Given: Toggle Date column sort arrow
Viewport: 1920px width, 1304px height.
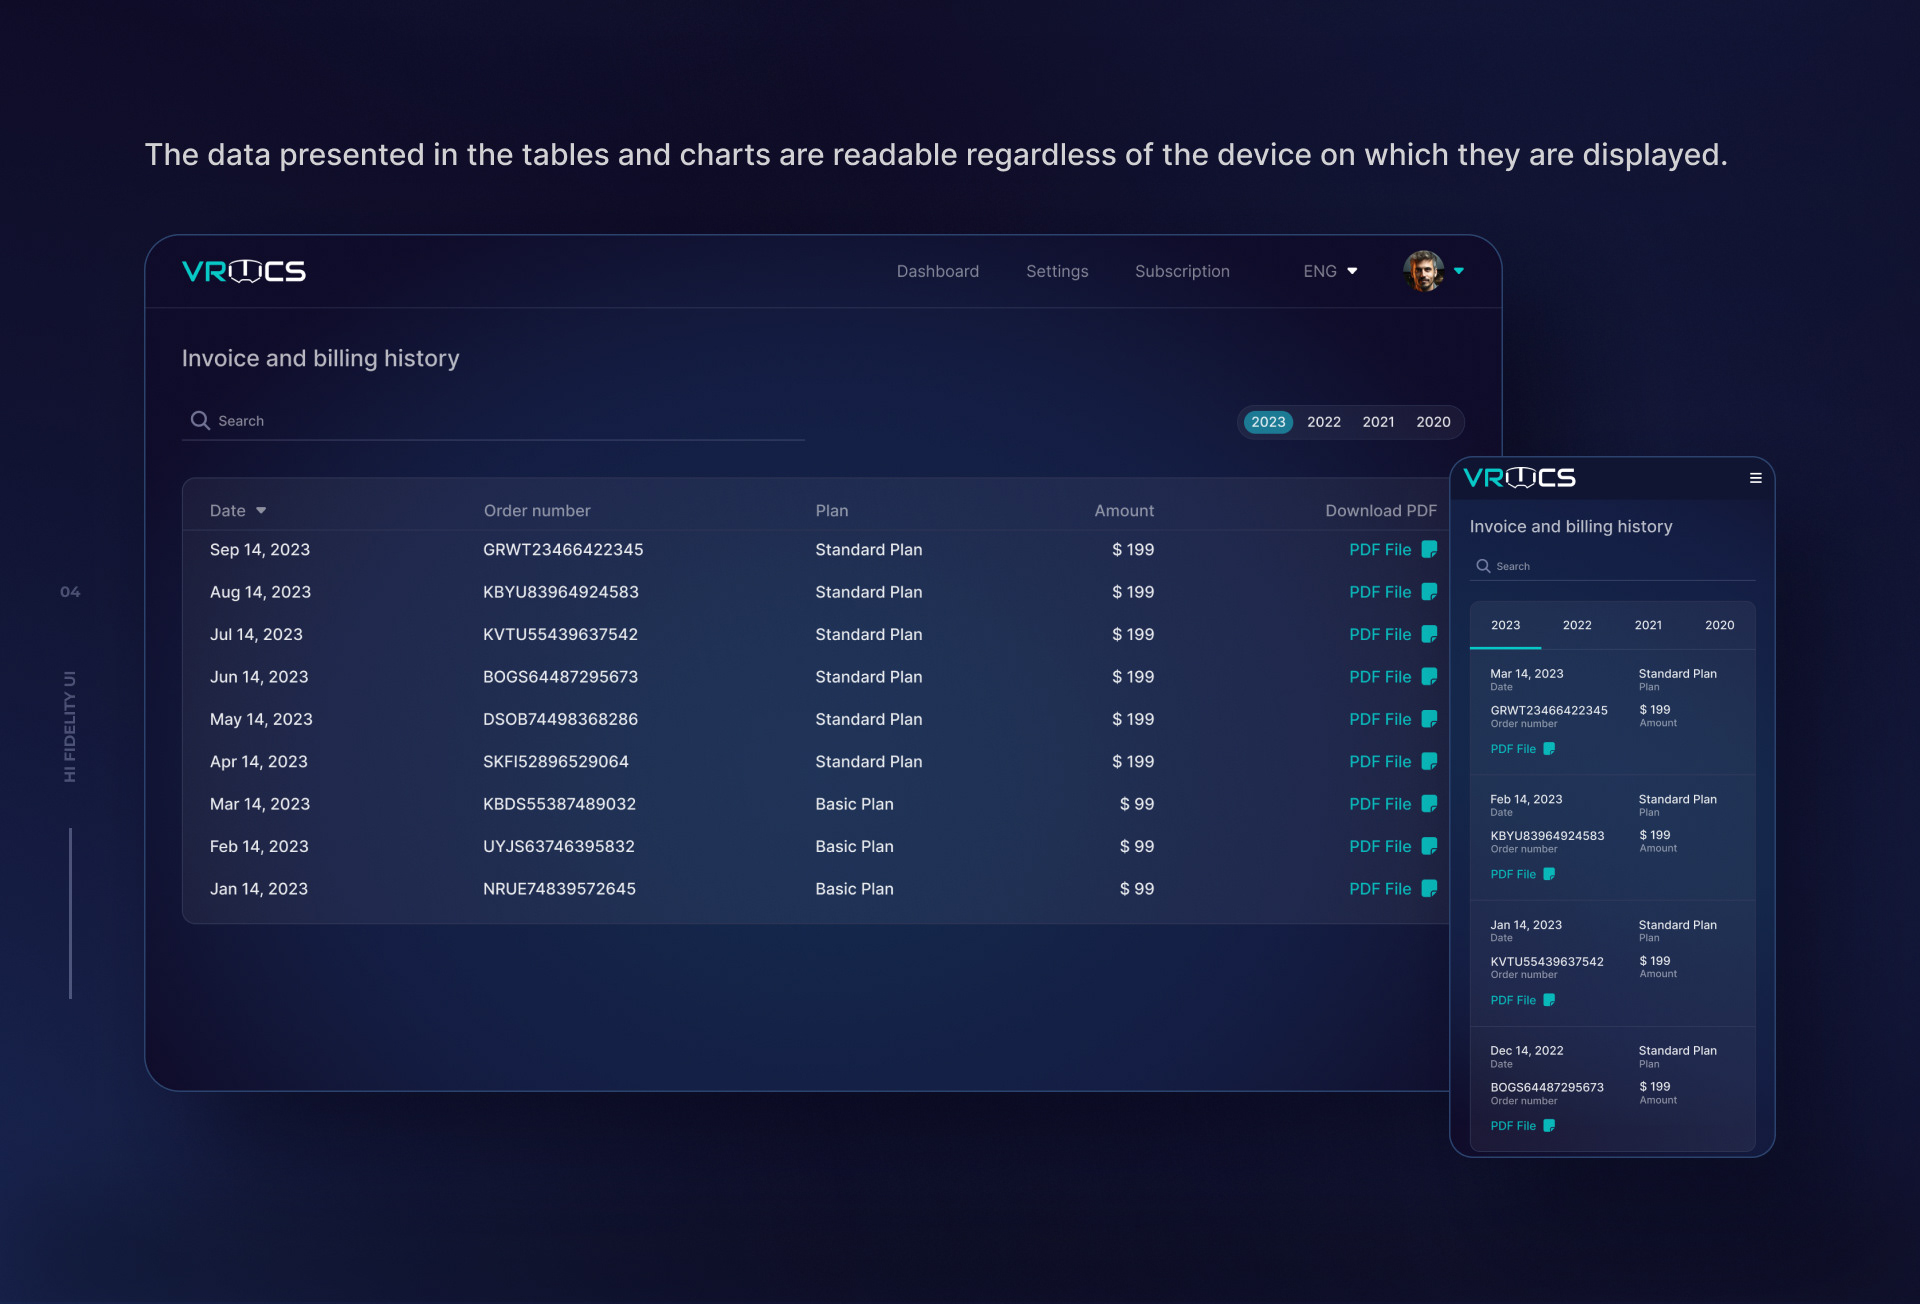Looking at the screenshot, I should click(261, 510).
